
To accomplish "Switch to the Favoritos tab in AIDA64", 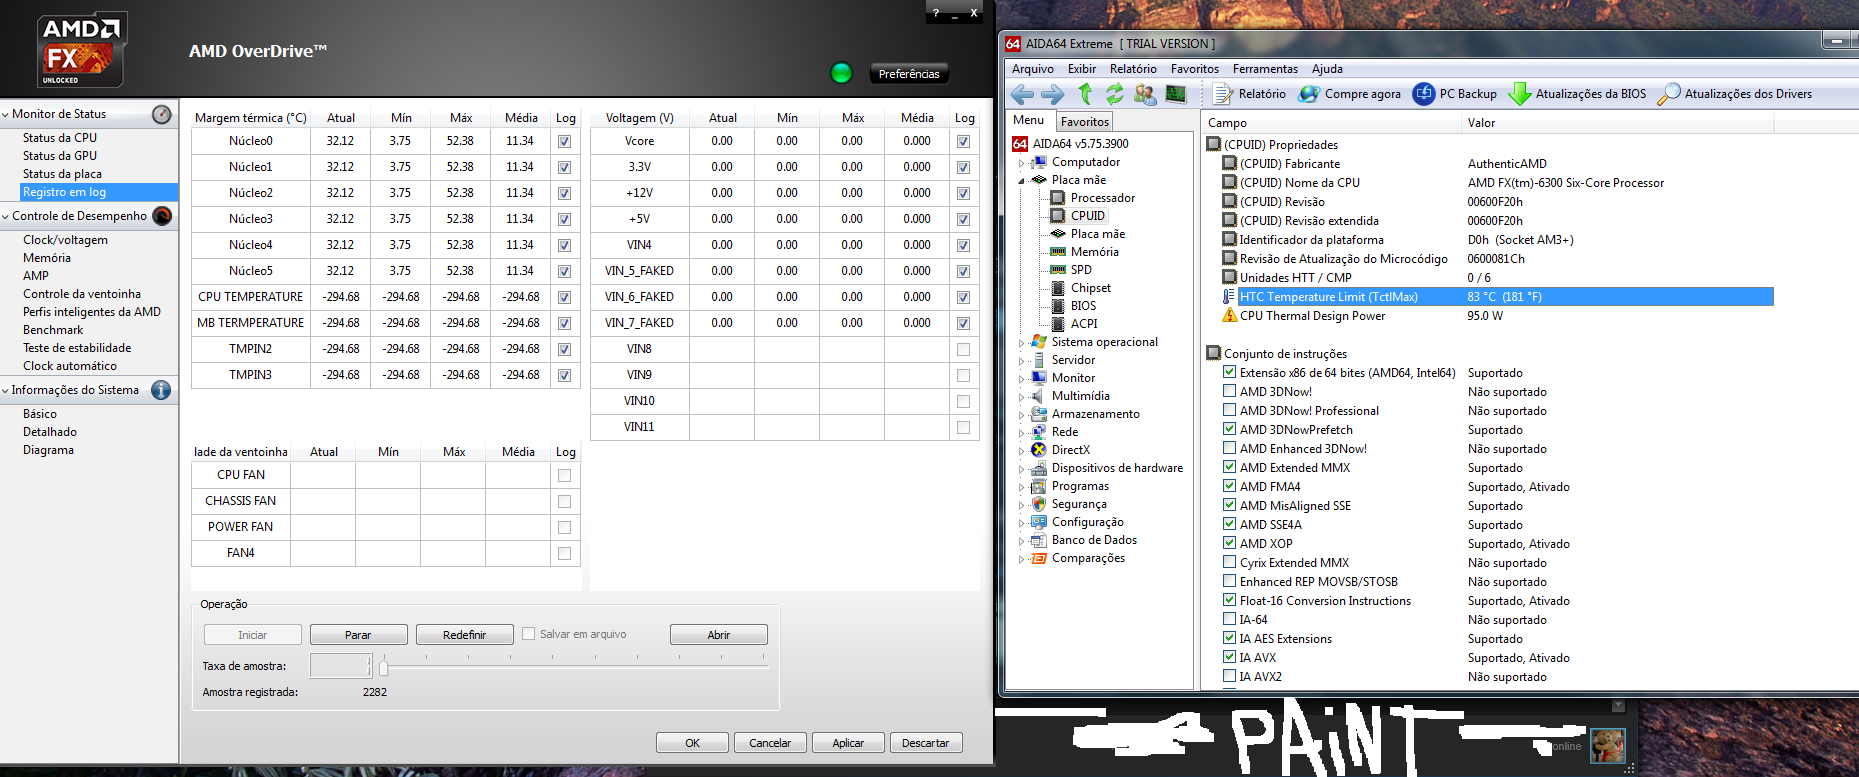I will [1084, 122].
